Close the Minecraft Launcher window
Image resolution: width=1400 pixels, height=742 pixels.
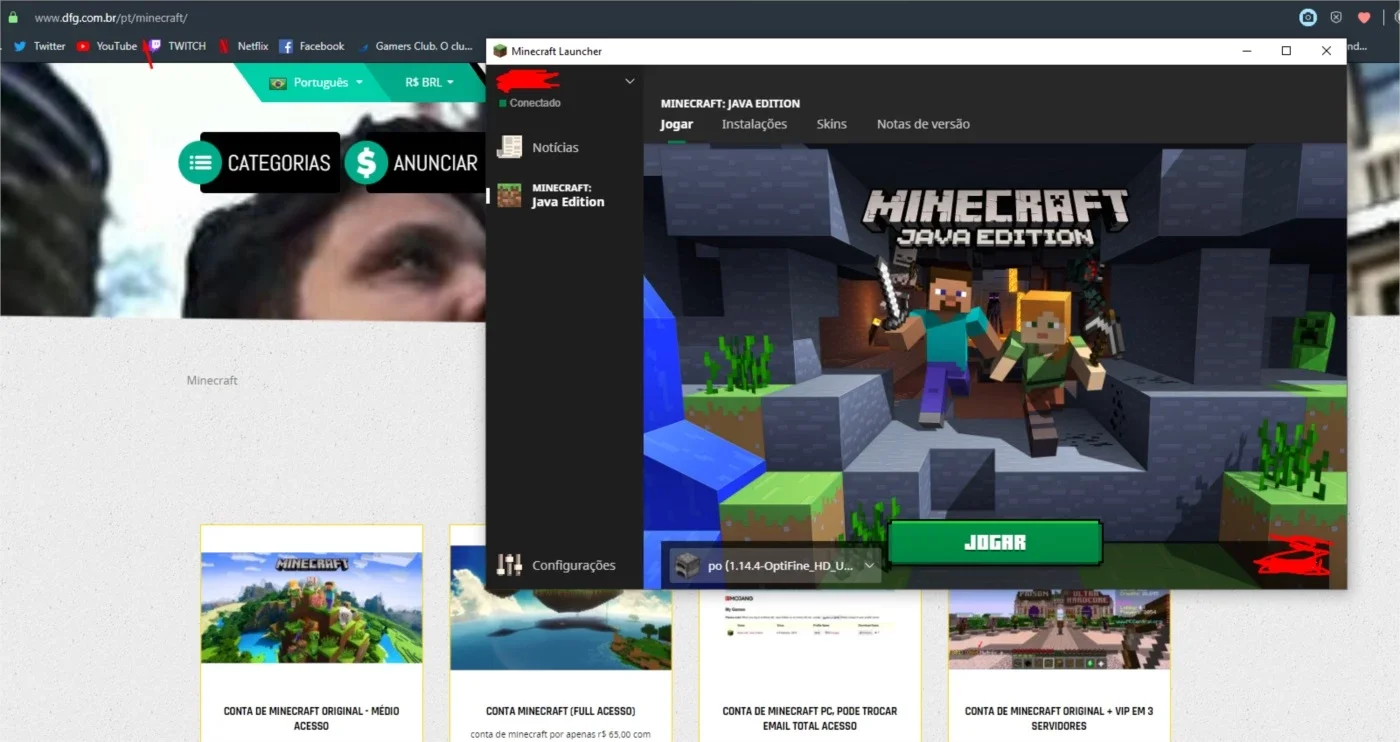[x=1326, y=51]
